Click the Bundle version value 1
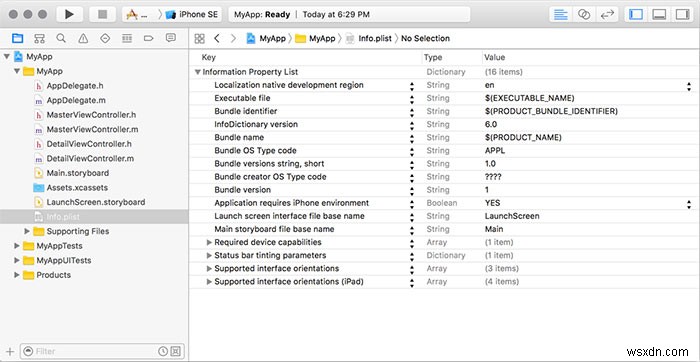 coord(487,190)
